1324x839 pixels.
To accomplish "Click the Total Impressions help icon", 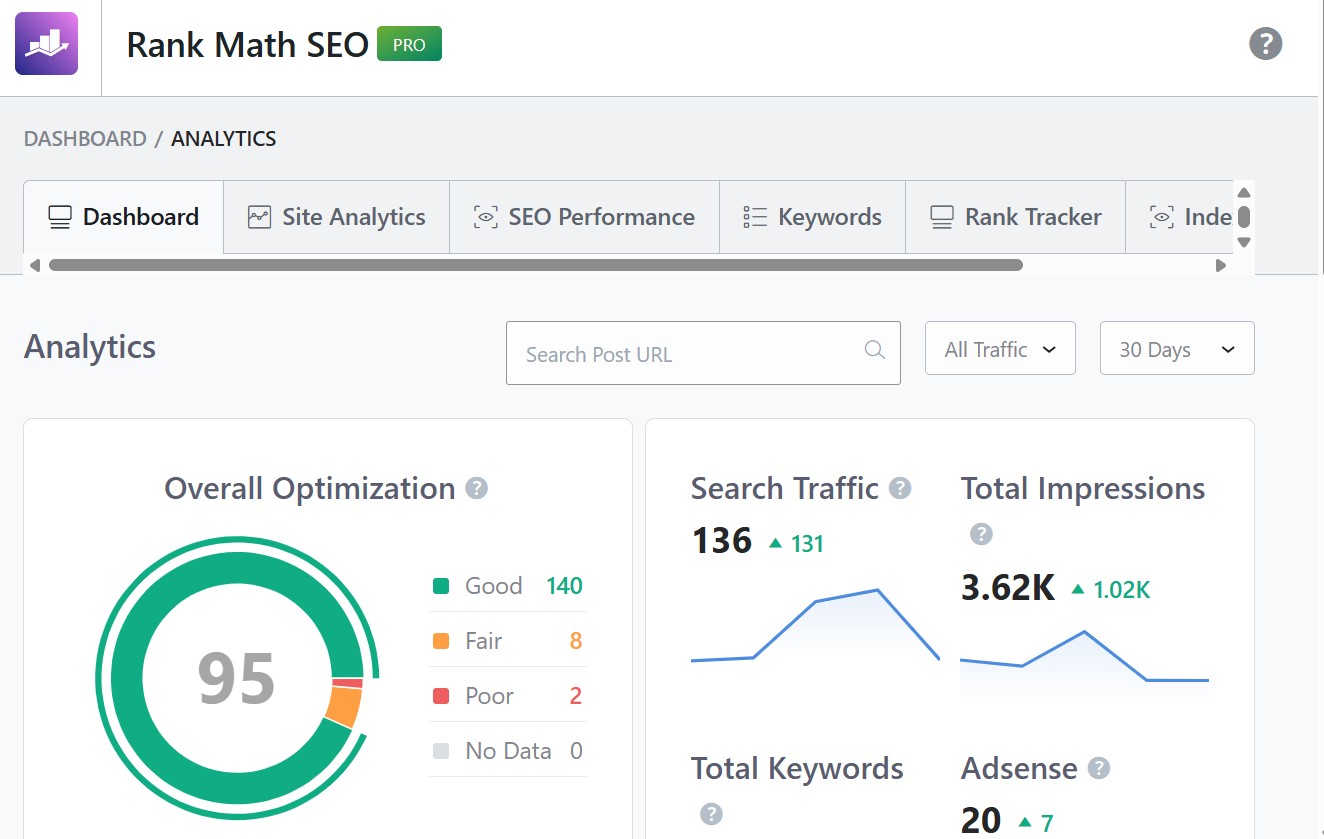I will click(981, 534).
